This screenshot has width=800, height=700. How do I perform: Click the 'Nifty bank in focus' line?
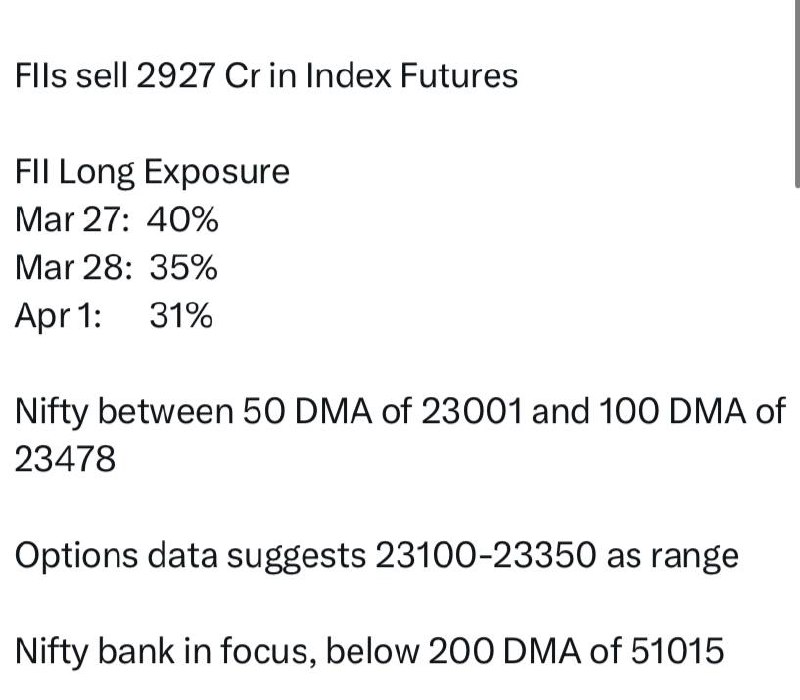tap(369, 652)
